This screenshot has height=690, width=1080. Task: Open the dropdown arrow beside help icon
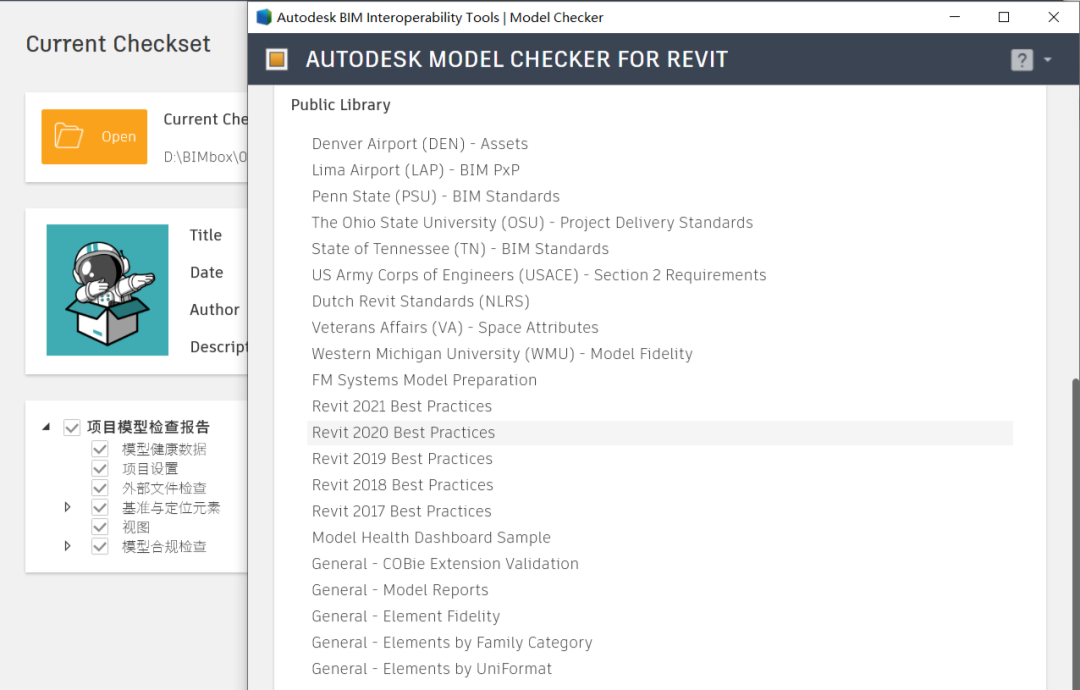tap(1047, 60)
